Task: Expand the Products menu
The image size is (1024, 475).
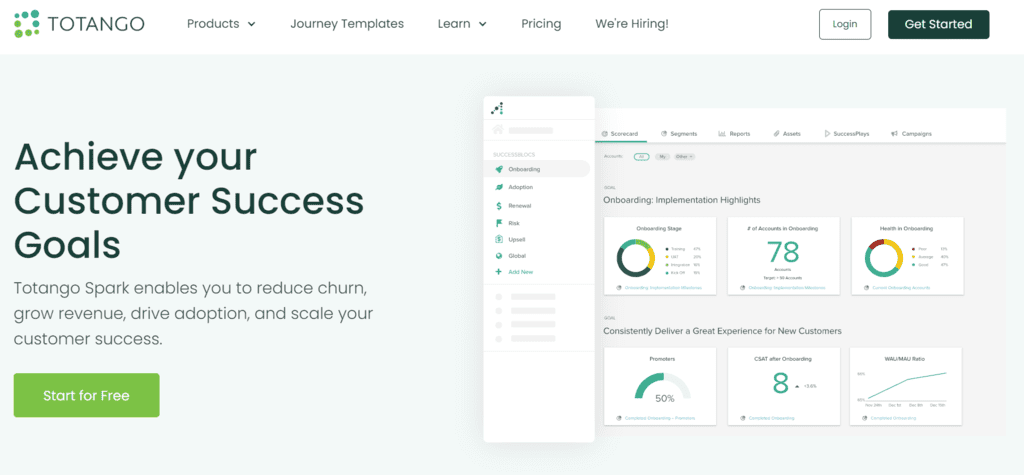Action: pos(221,24)
